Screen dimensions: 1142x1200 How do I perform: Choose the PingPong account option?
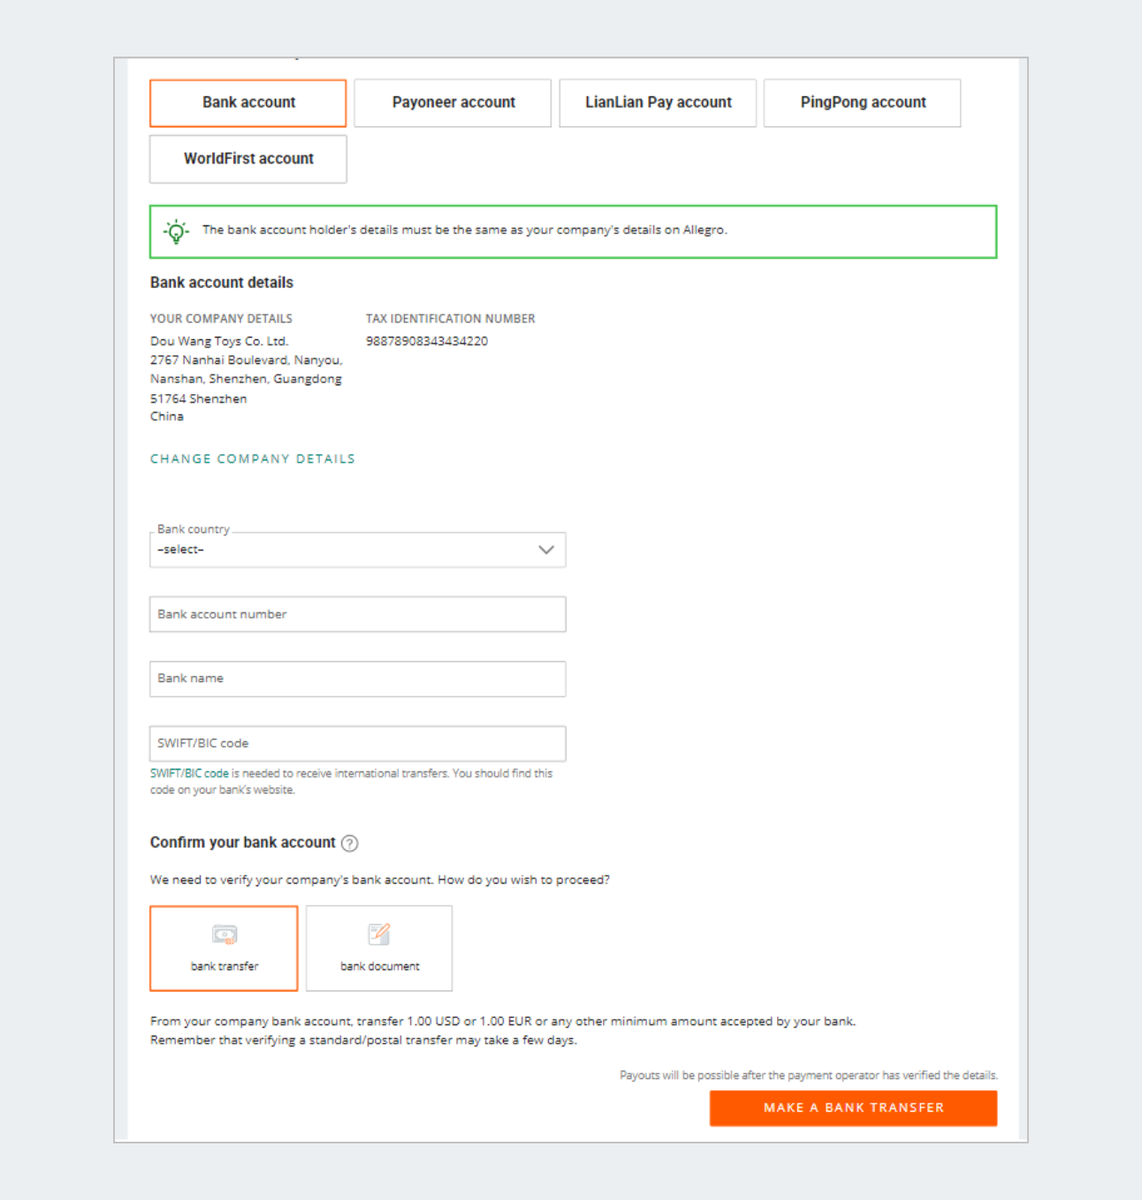tap(862, 103)
